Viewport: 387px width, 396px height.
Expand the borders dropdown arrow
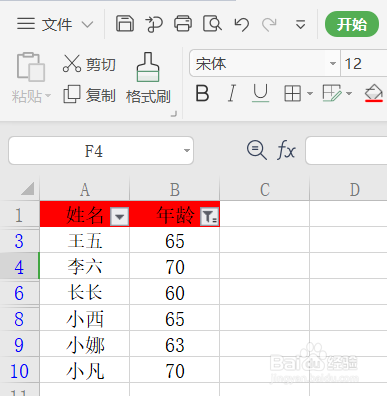tap(310, 93)
